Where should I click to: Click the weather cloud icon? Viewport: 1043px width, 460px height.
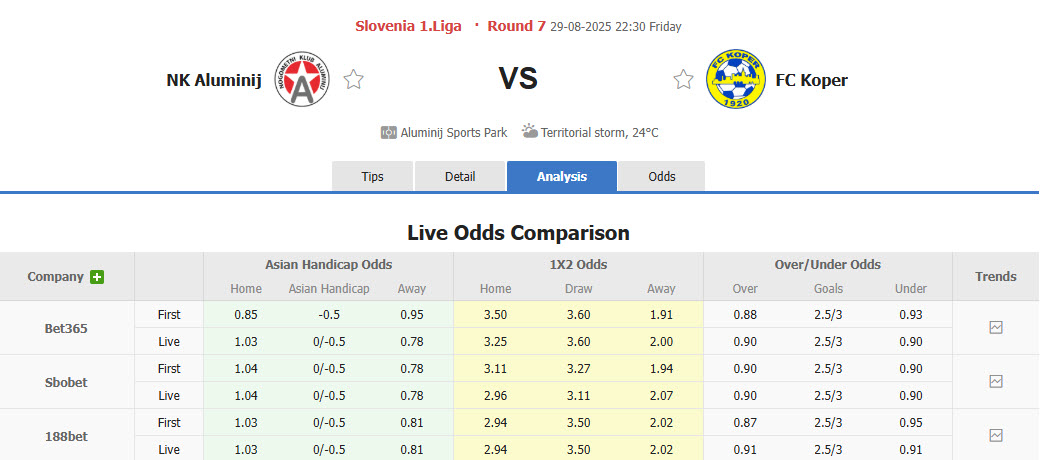click(x=529, y=132)
